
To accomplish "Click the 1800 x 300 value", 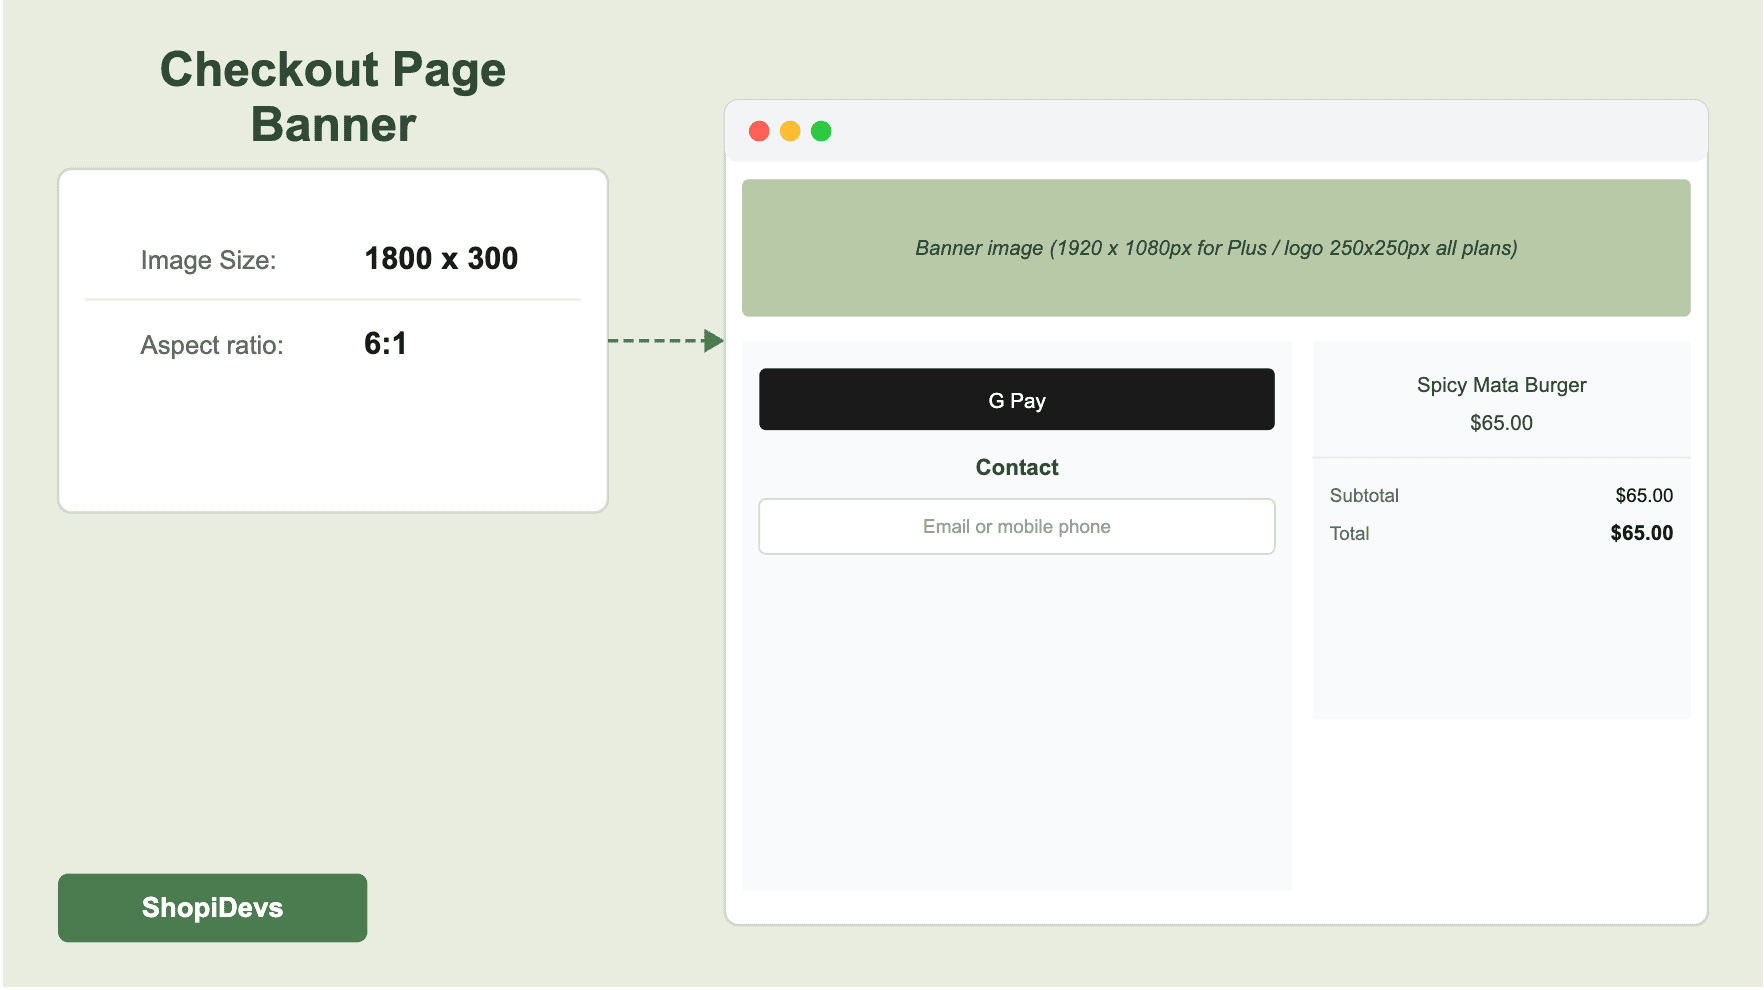I will (441, 259).
